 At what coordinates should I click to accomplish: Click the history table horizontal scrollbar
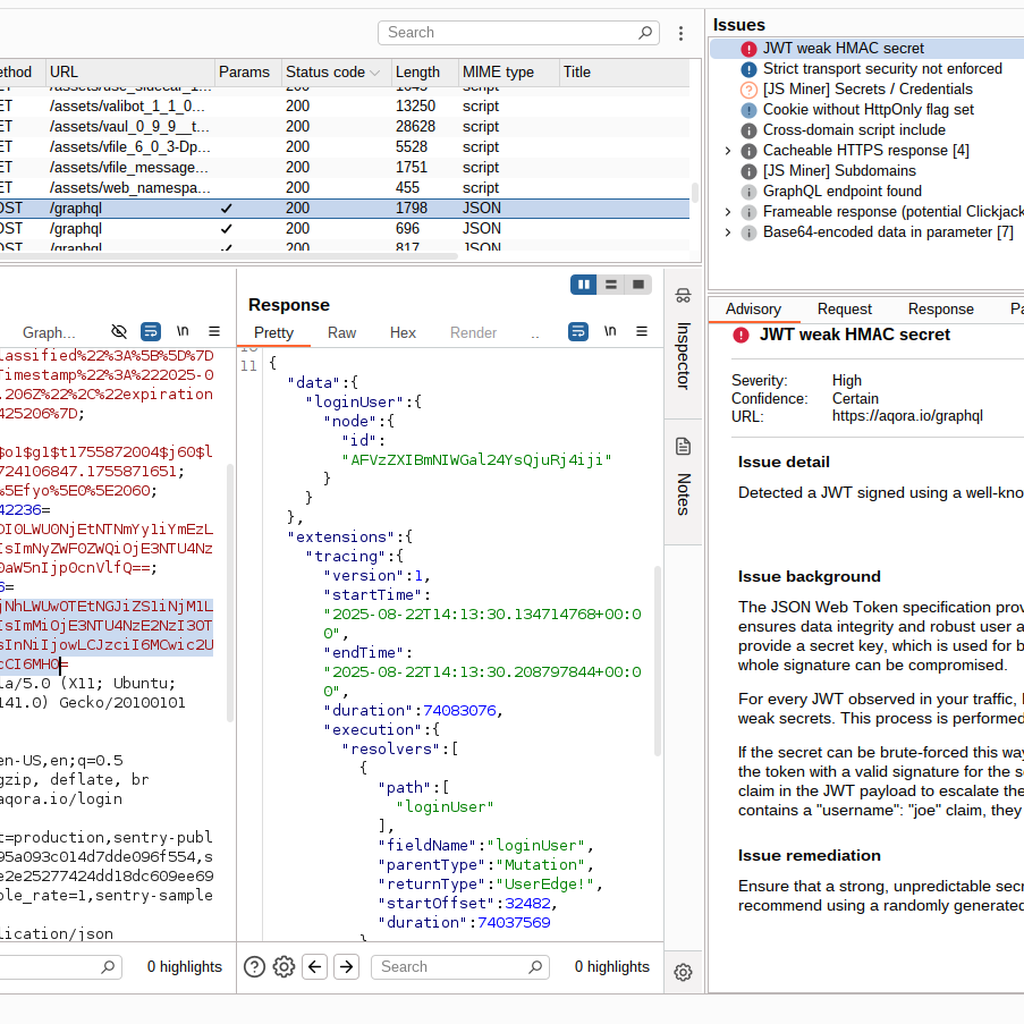[x=229, y=256]
